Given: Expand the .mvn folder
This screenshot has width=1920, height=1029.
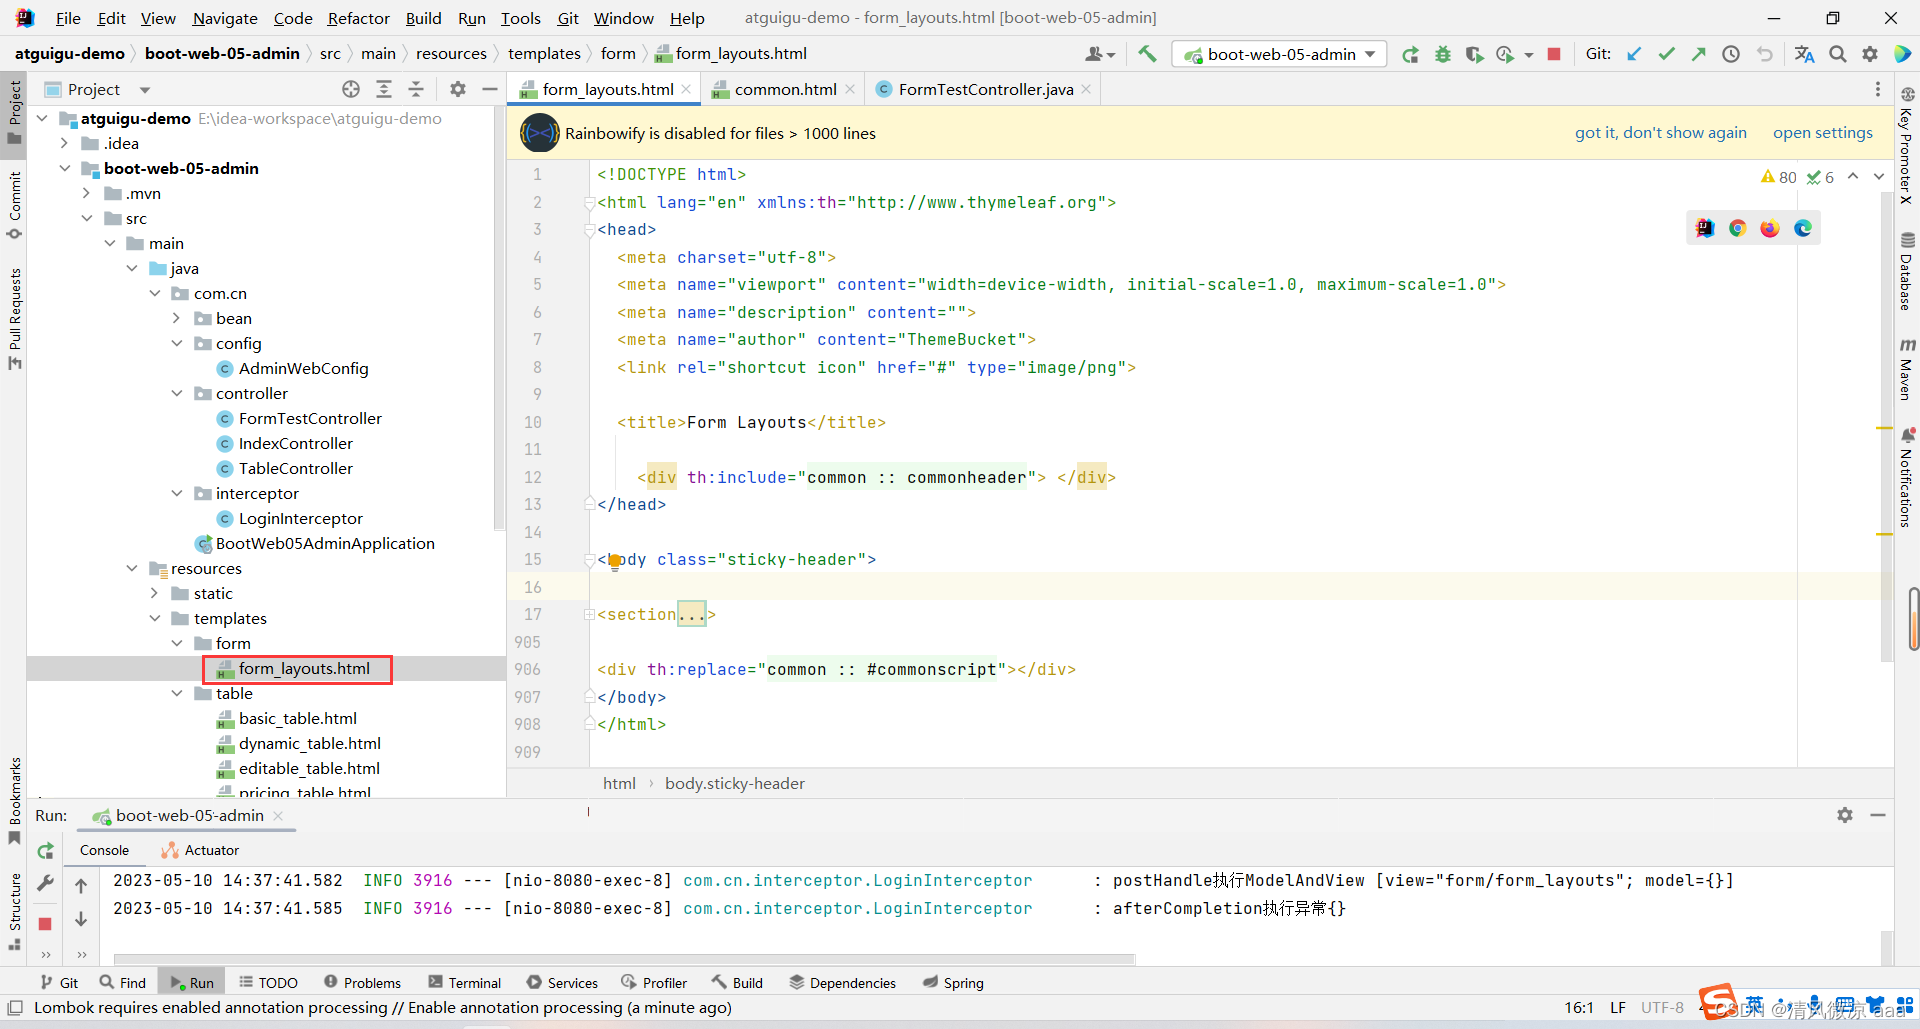Looking at the screenshot, I should [x=87, y=193].
